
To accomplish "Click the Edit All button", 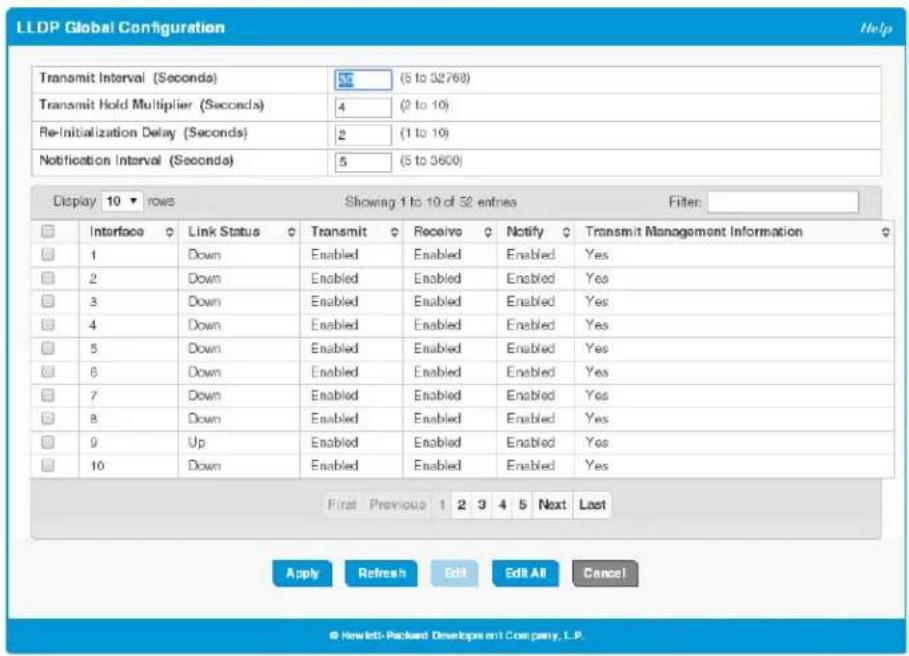I will [x=525, y=573].
